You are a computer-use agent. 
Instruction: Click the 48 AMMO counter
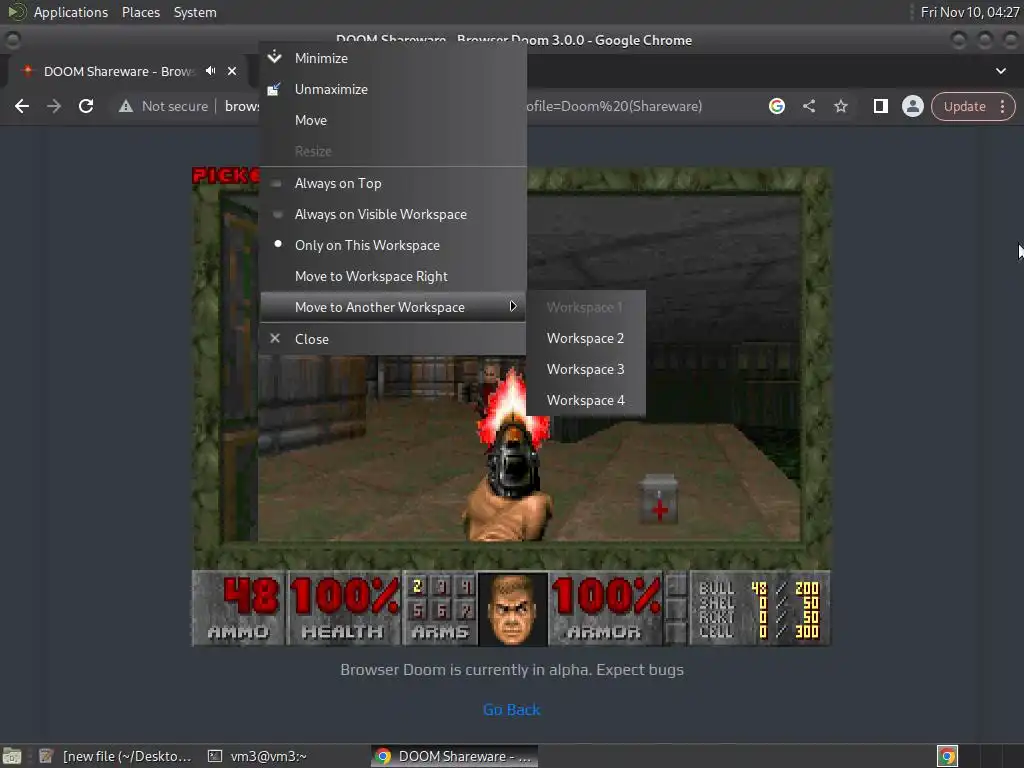[x=239, y=609]
